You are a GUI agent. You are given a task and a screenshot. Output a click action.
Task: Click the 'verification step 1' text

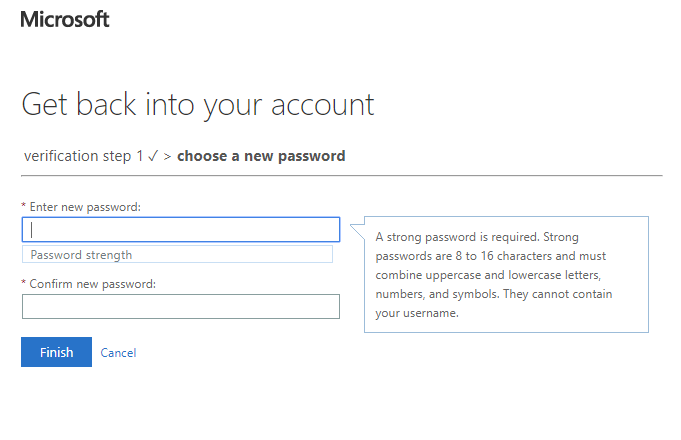[x=83, y=156]
